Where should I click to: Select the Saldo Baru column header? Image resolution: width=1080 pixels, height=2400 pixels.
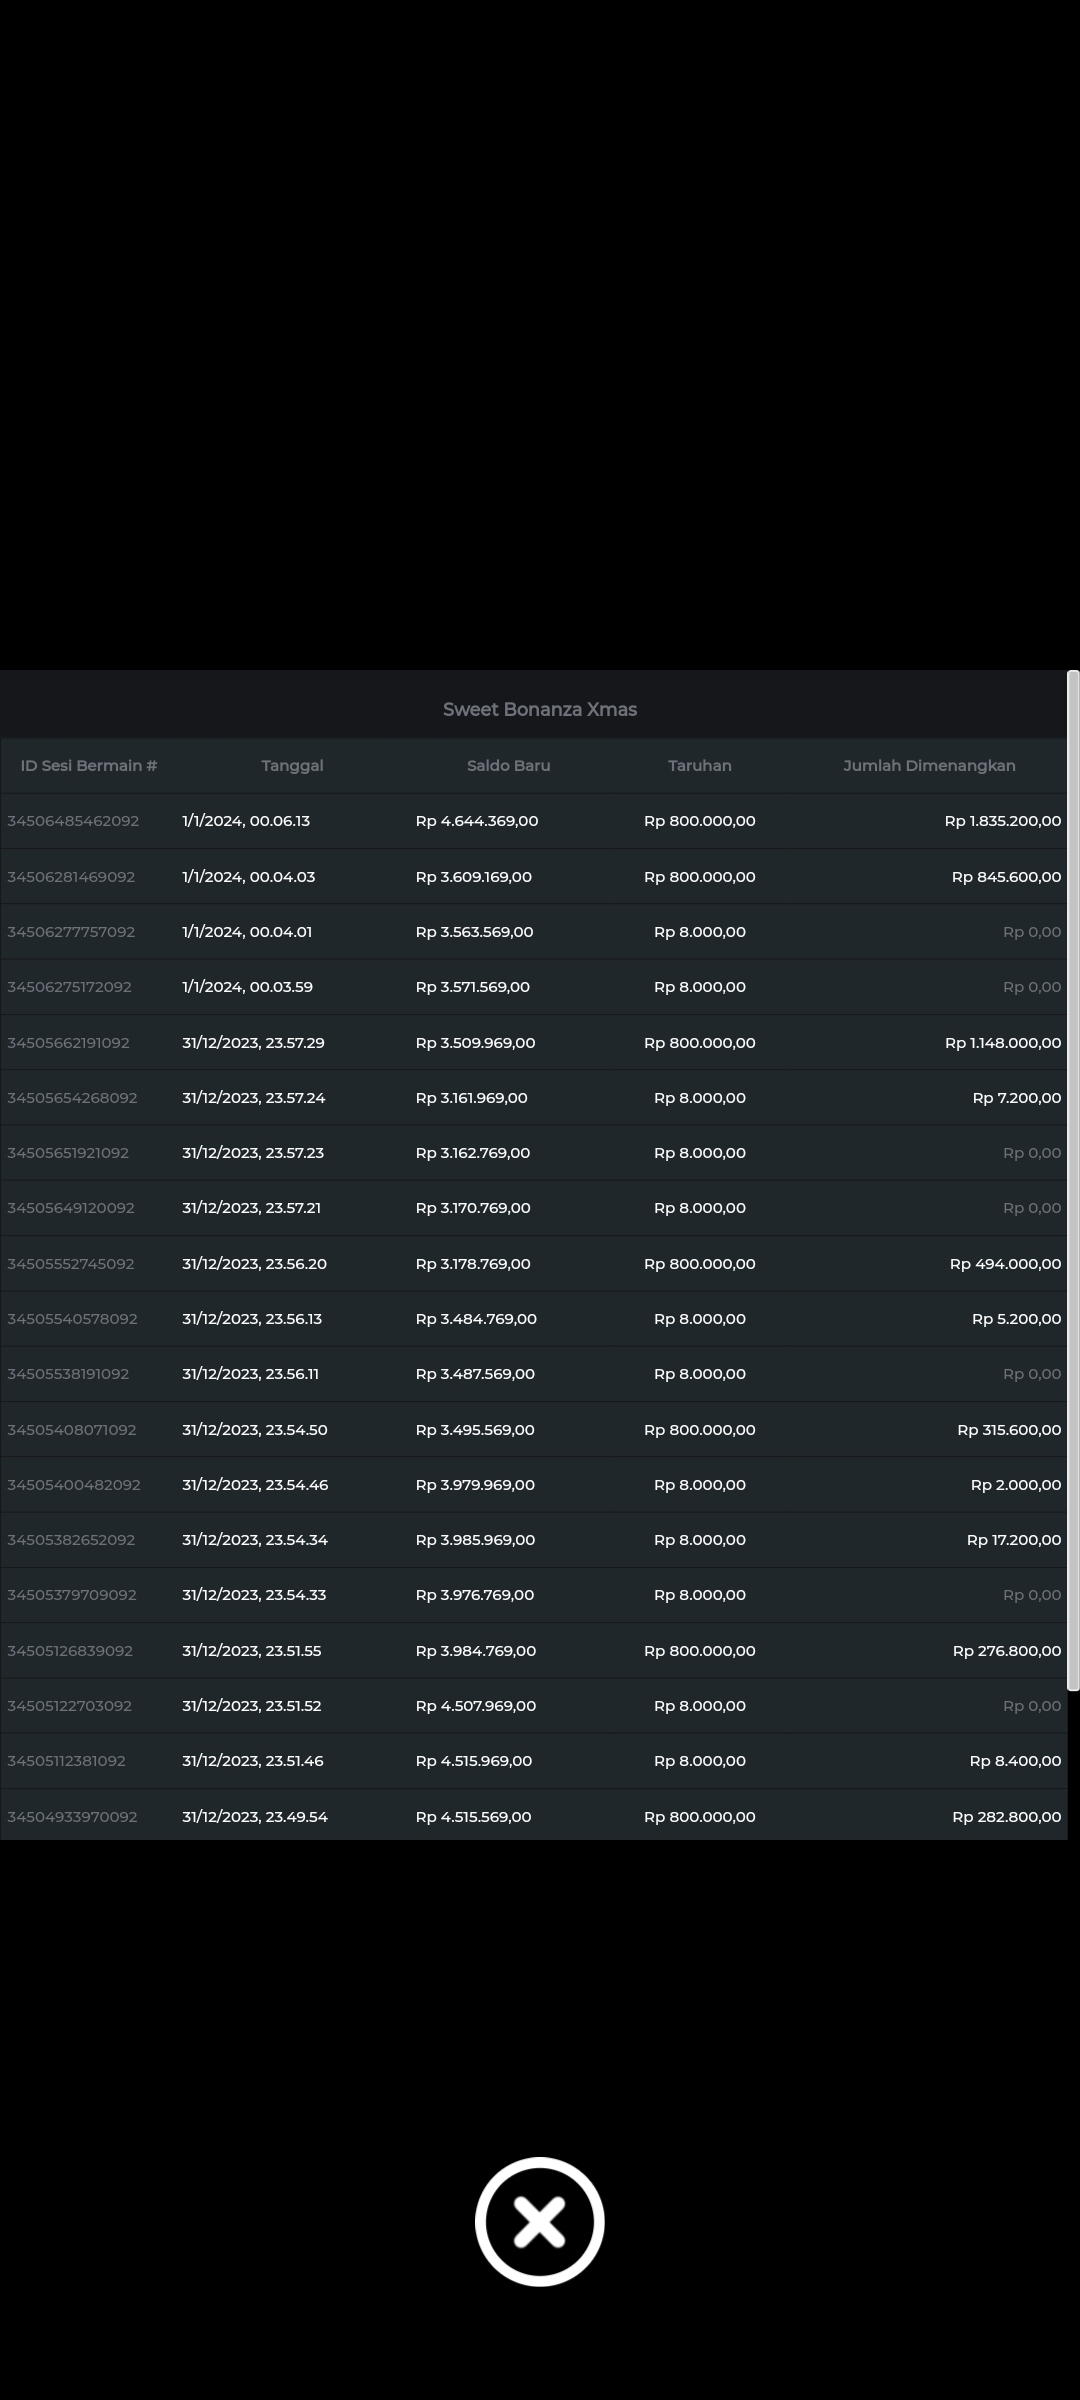(x=508, y=765)
